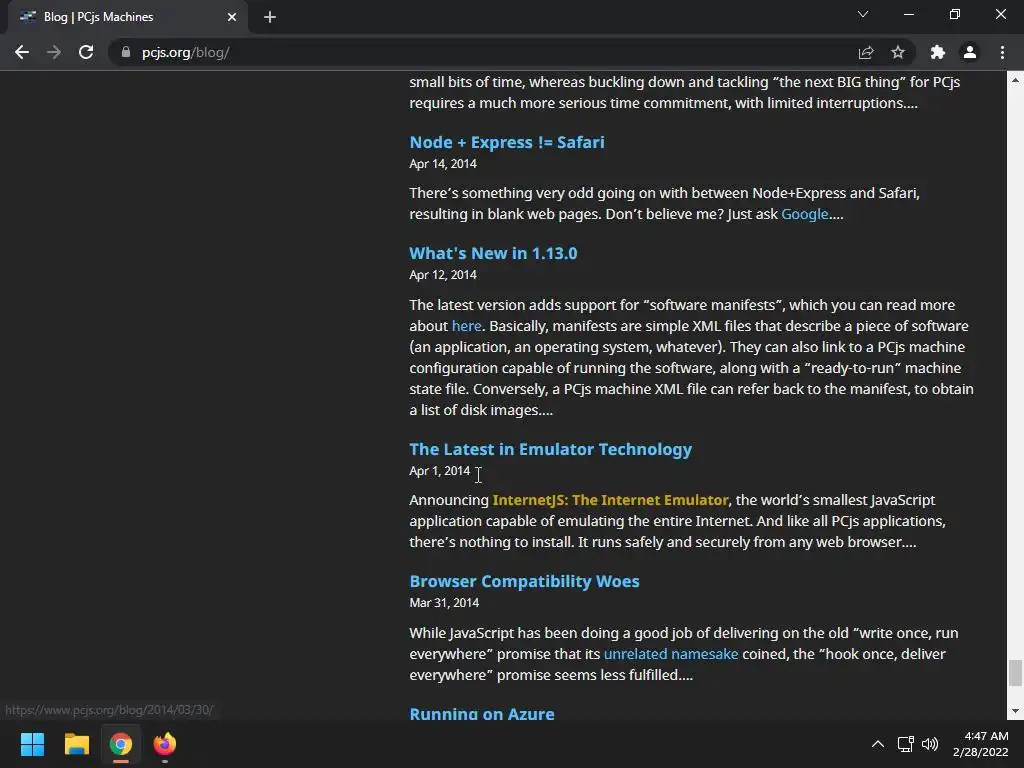Click the 'Apr 14, 2014' date

[443, 164]
